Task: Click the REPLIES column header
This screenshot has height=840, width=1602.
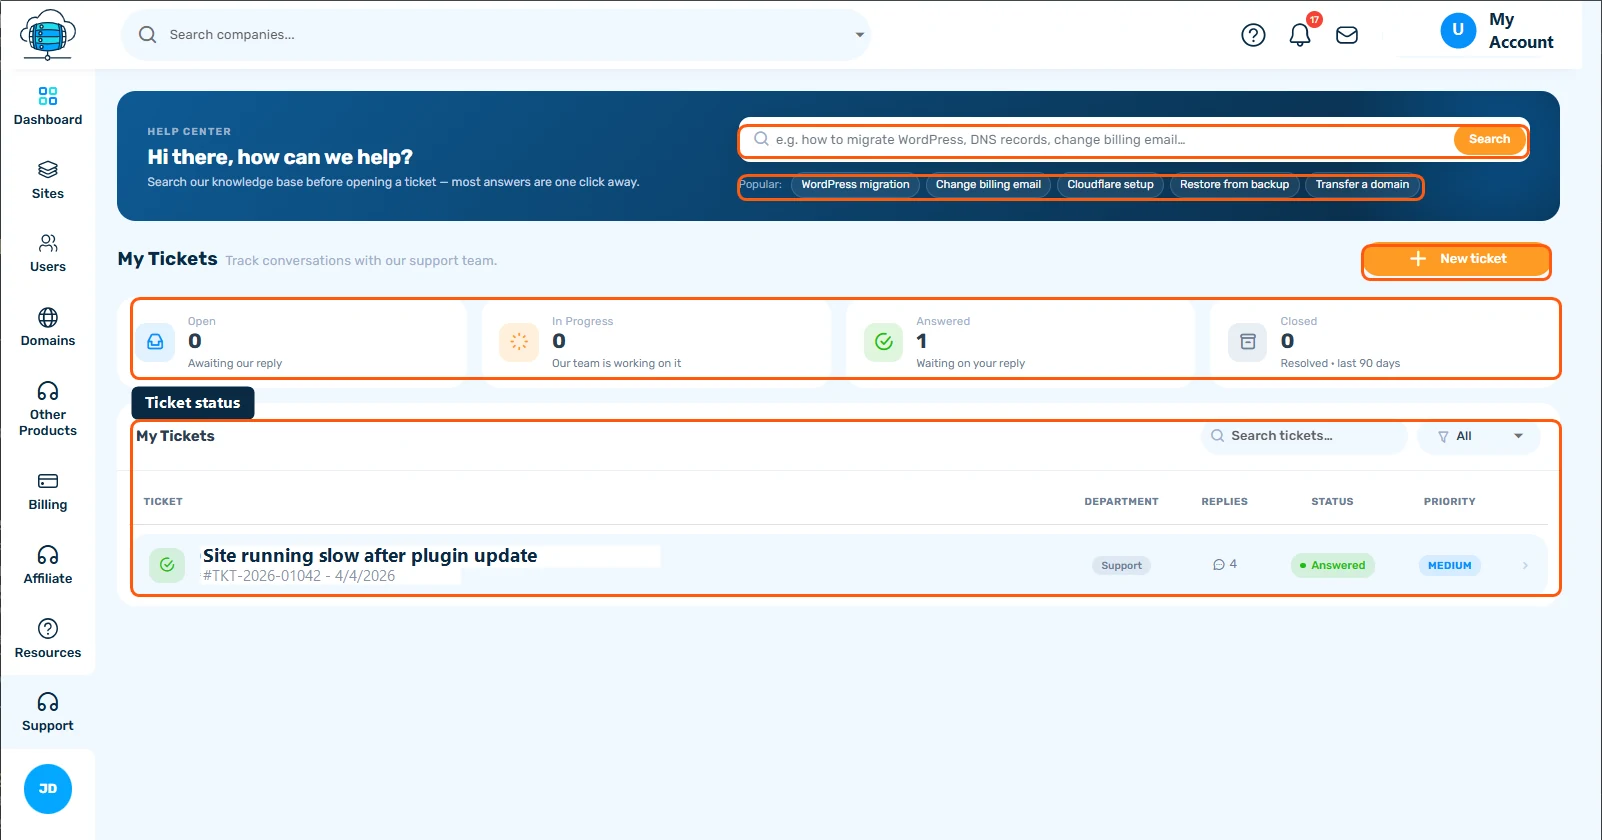Action: tap(1224, 502)
